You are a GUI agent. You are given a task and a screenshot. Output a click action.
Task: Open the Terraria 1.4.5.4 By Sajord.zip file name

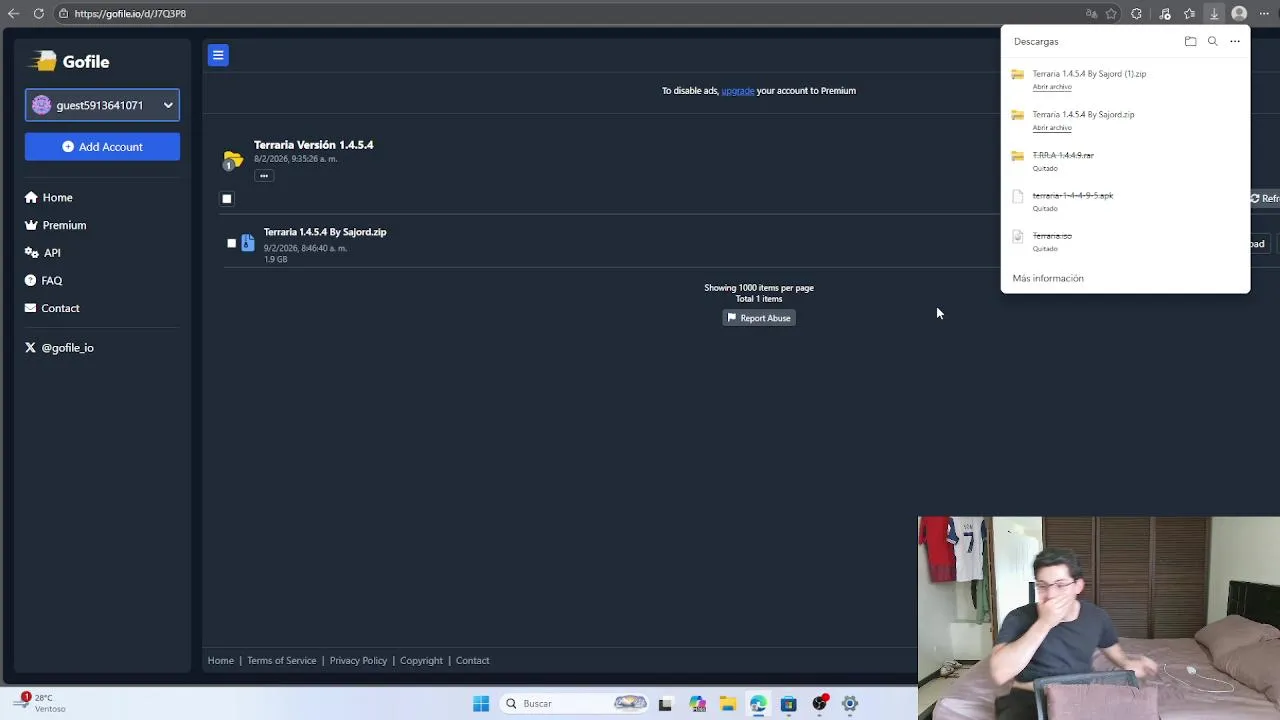click(x=325, y=232)
